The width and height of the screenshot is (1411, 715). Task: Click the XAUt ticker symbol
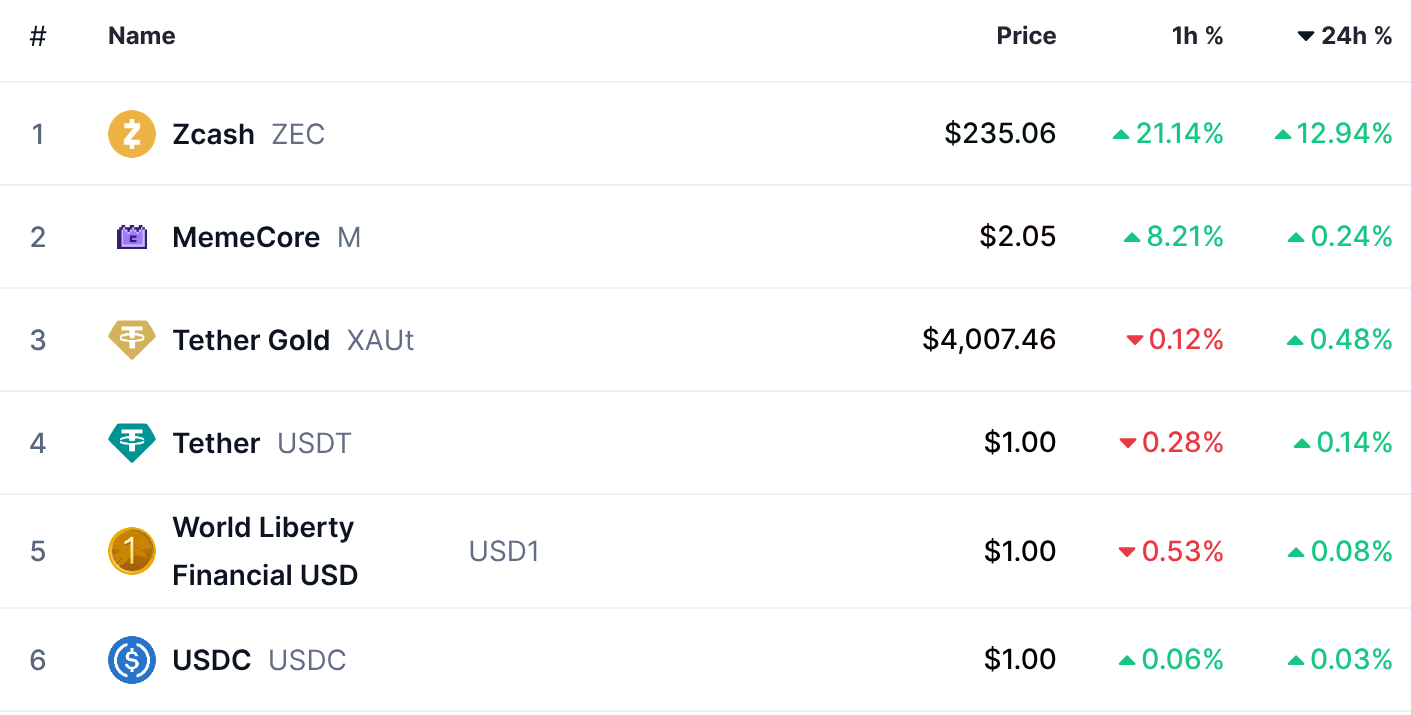[380, 340]
